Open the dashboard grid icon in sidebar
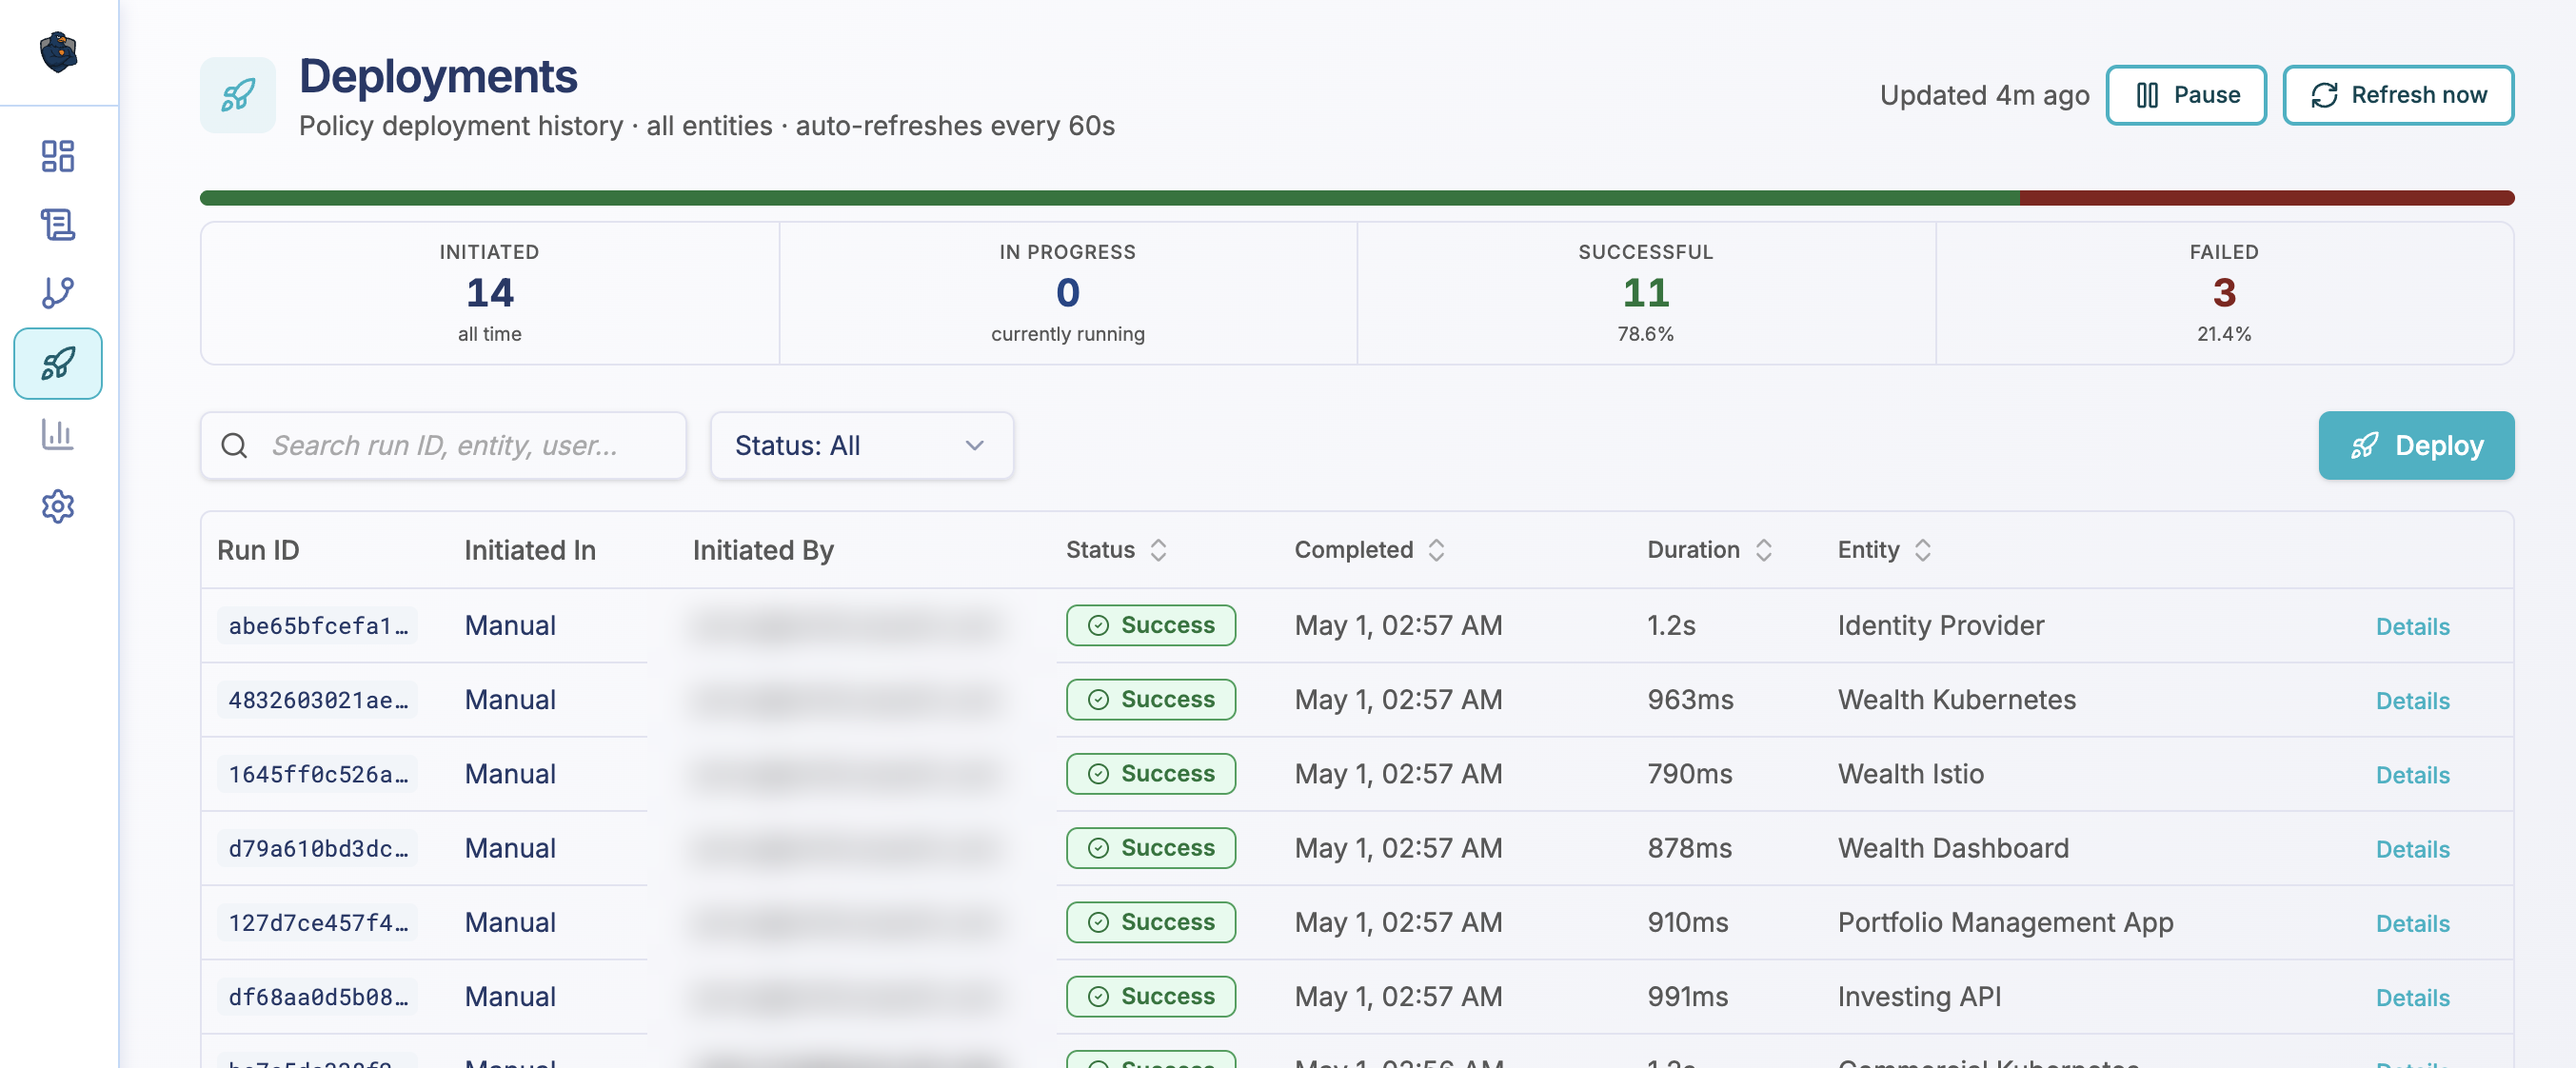Viewport: 2576px width, 1068px height. click(58, 156)
